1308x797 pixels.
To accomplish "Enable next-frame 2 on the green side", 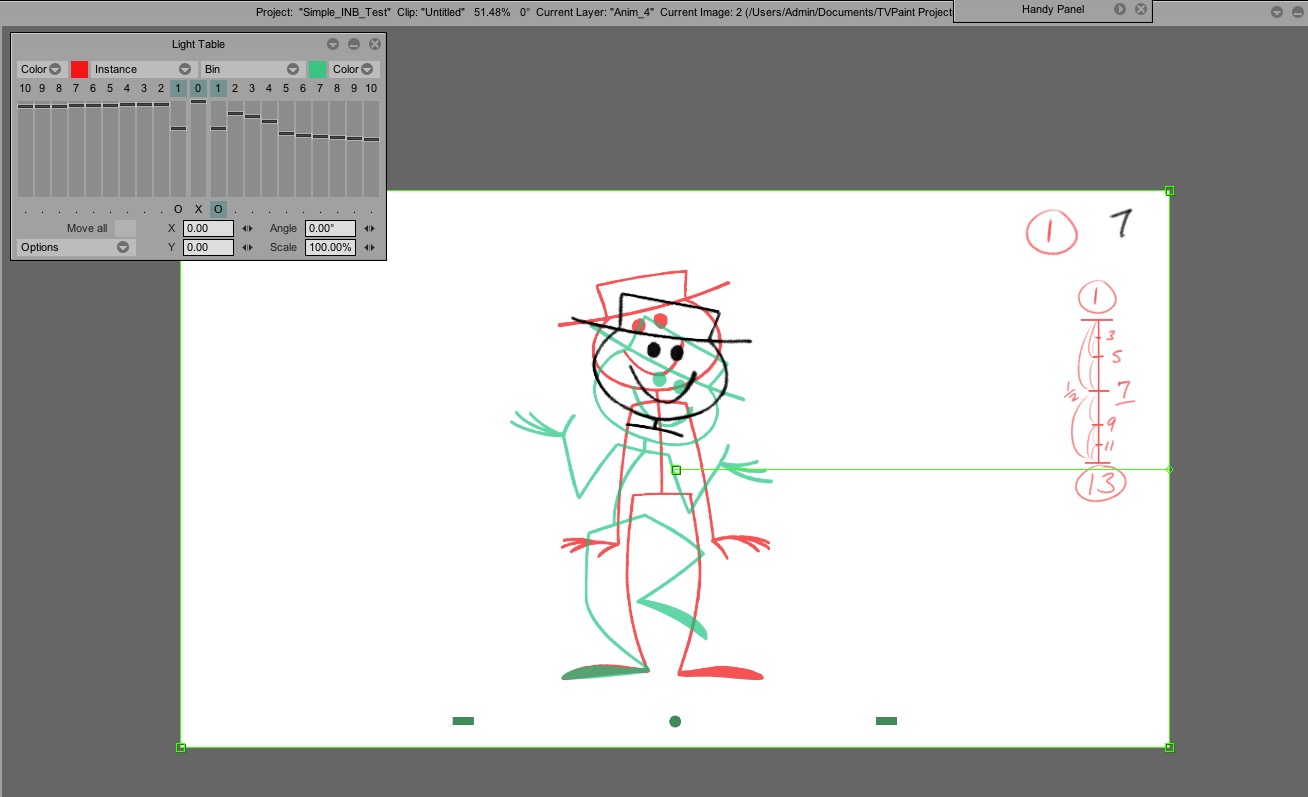I will (235, 88).
